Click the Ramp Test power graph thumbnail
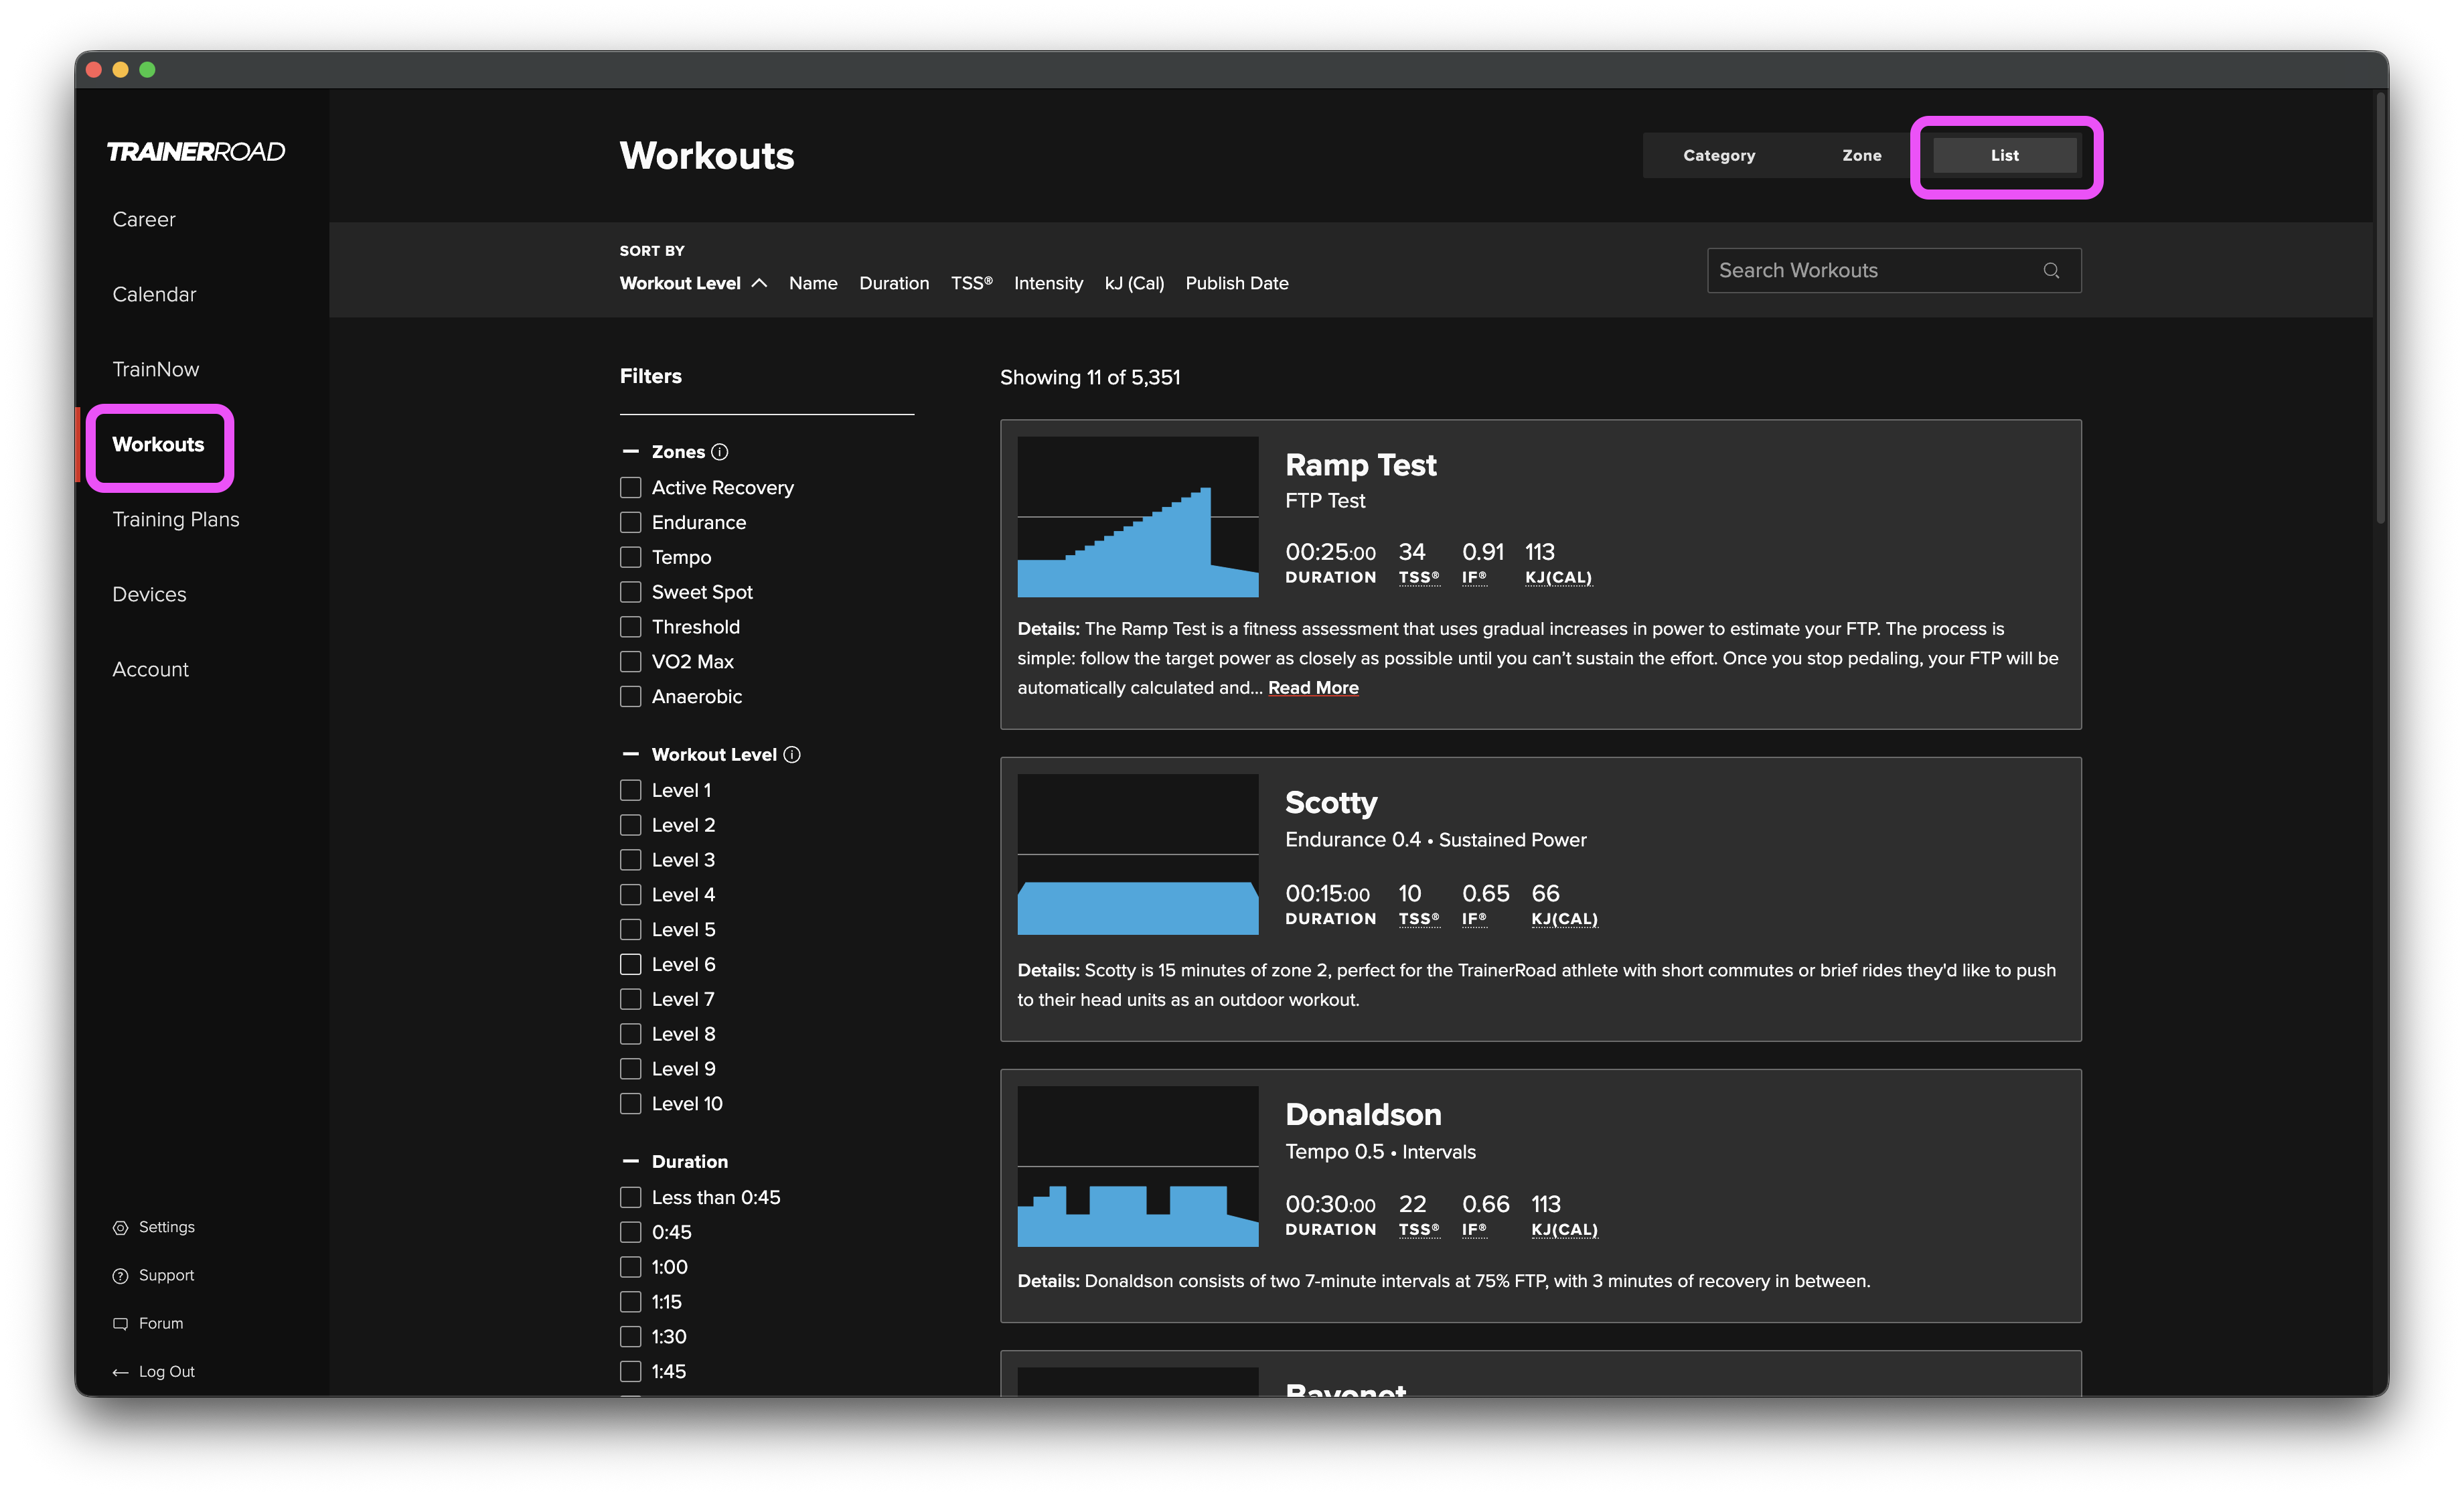This screenshot has height=1496, width=2464. point(1137,517)
